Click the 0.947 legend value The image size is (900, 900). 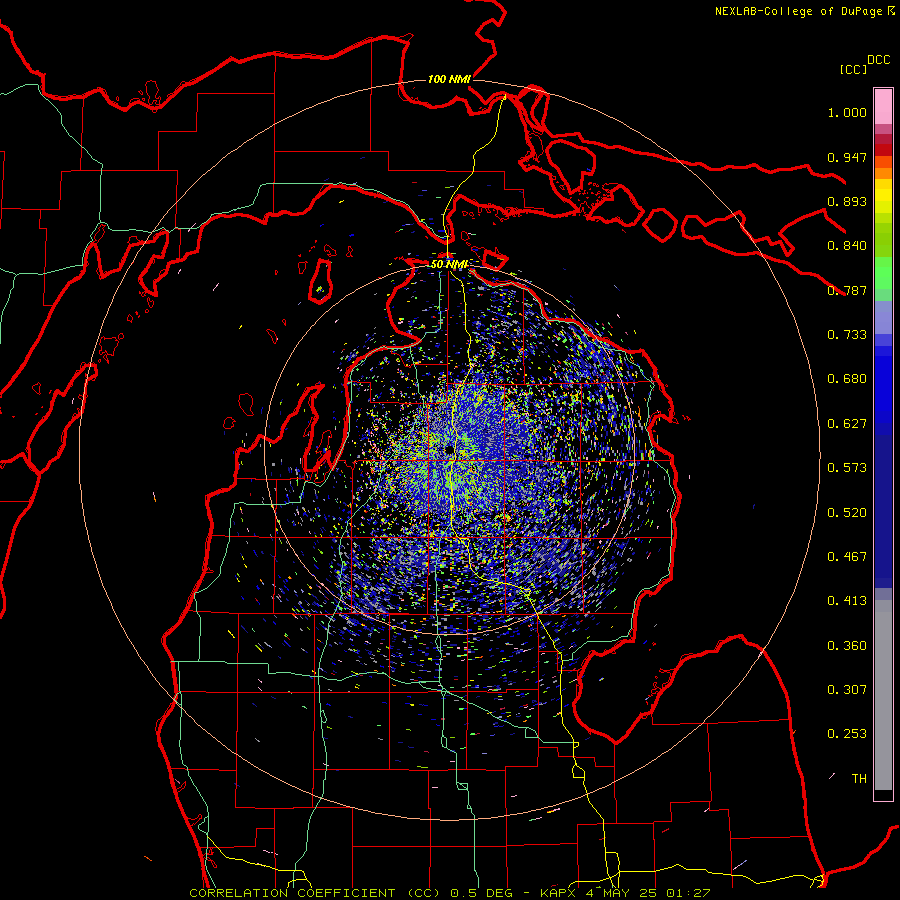(x=847, y=157)
